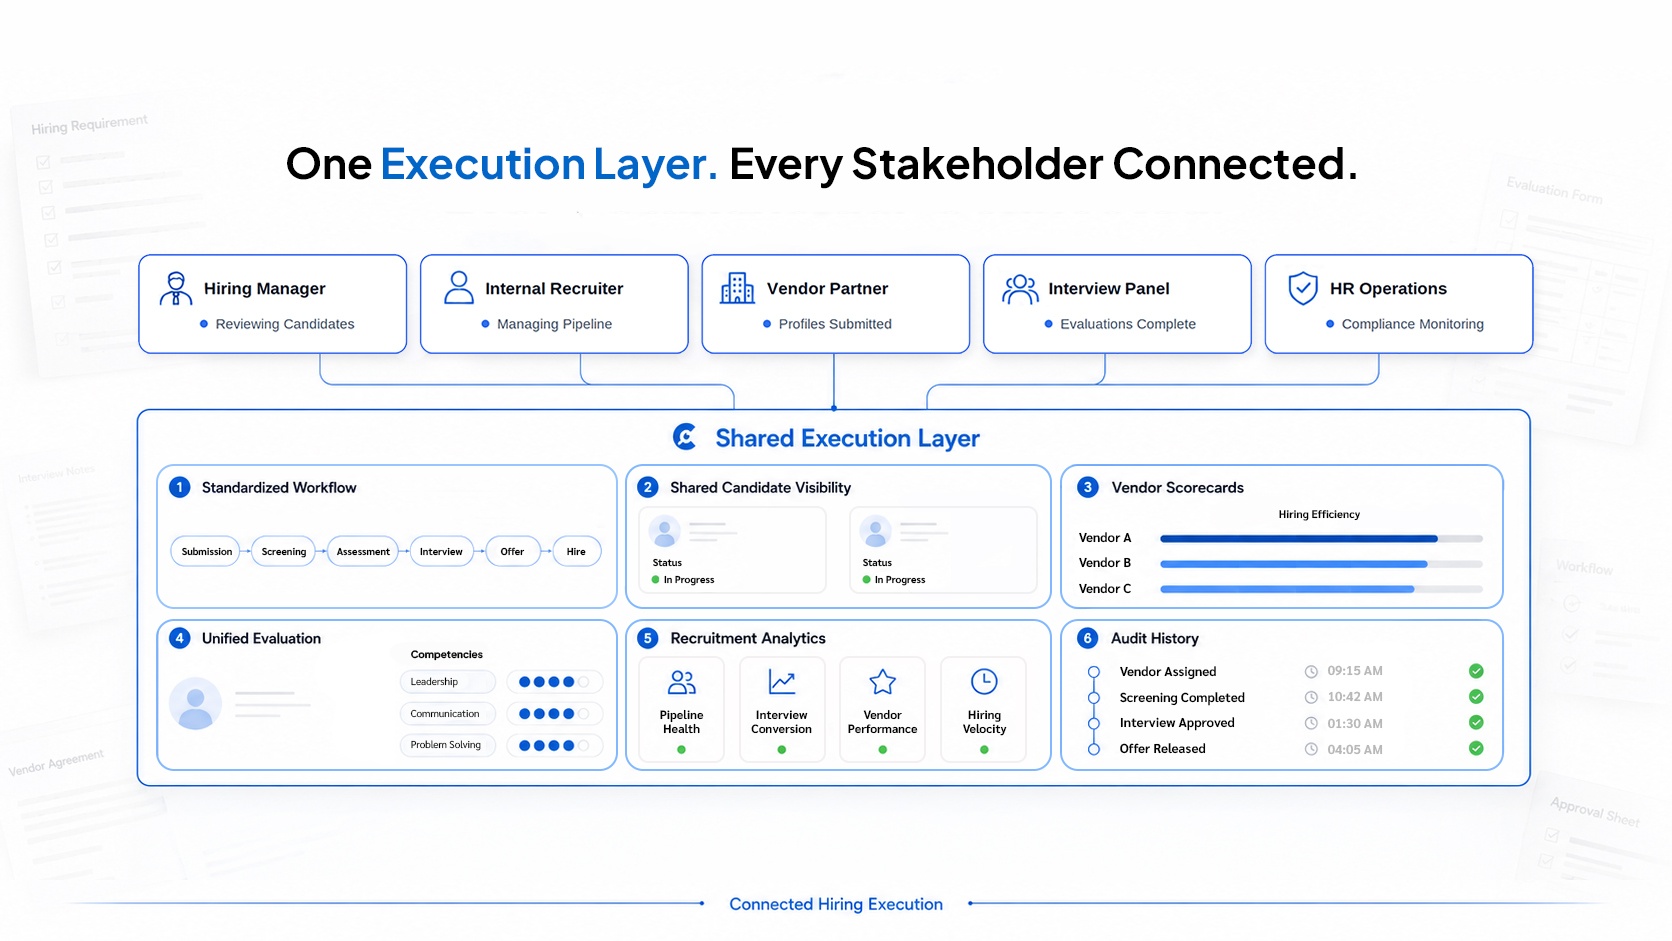The height and width of the screenshot is (941, 1672).
Task: Click the clock icon beside 01:30 AM
Action: tap(1311, 723)
